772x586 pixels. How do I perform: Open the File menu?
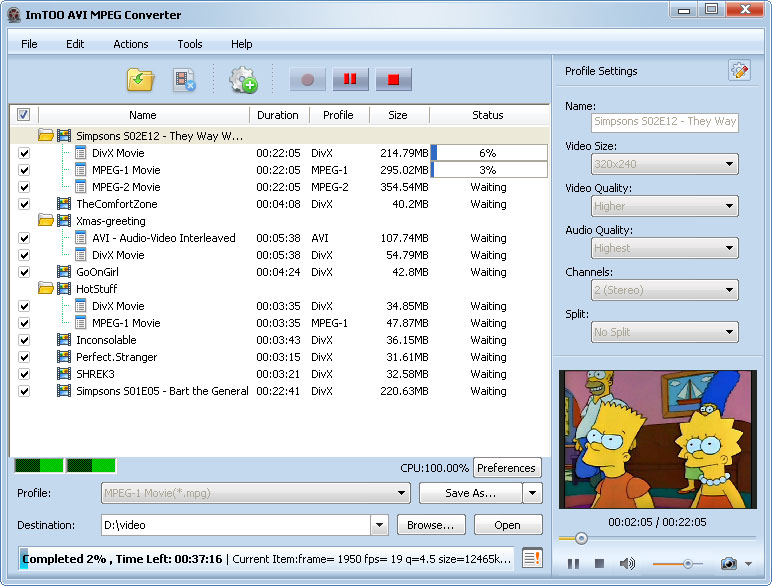coord(29,44)
